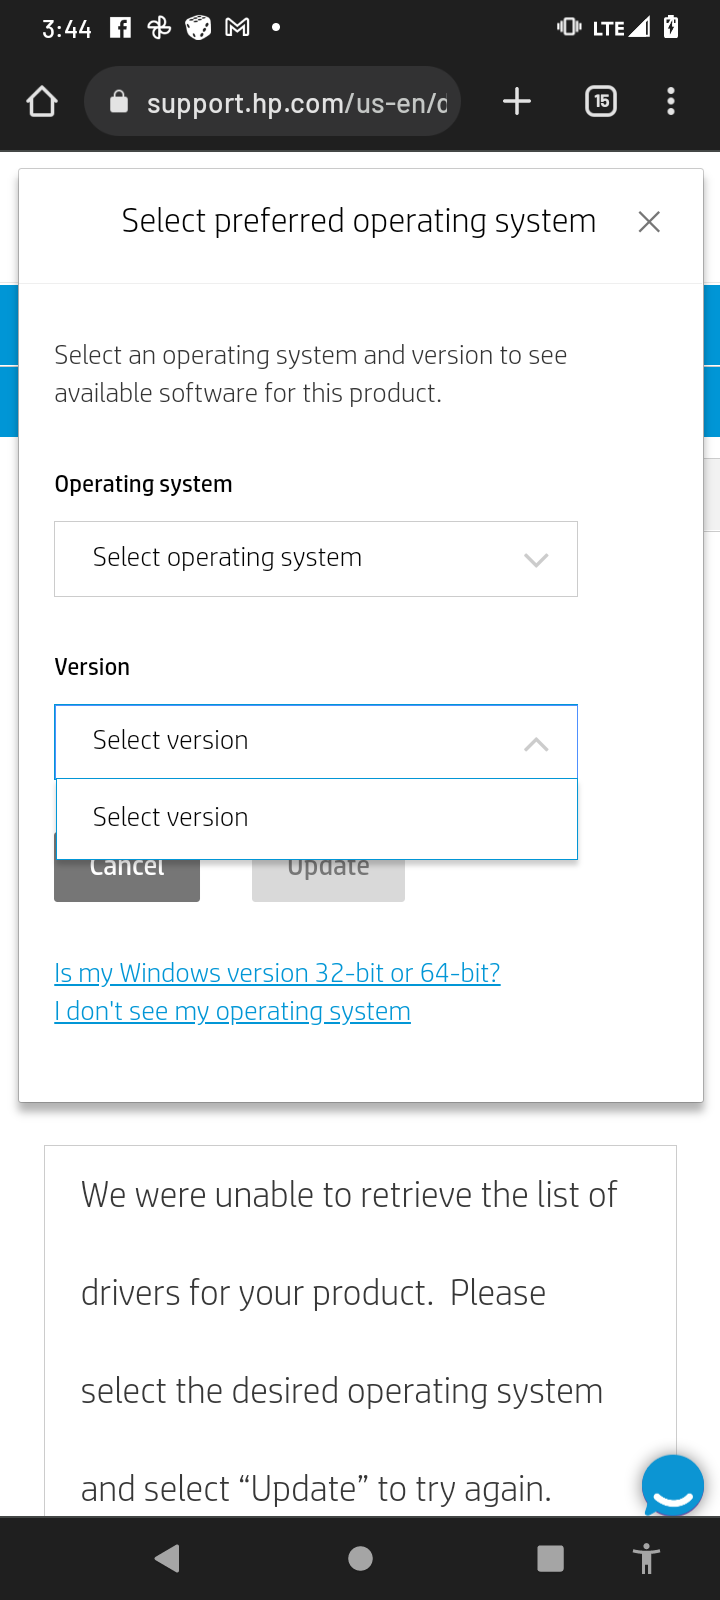The image size is (720, 1600).
Task: Close the operating system dialog
Action: tap(649, 222)
